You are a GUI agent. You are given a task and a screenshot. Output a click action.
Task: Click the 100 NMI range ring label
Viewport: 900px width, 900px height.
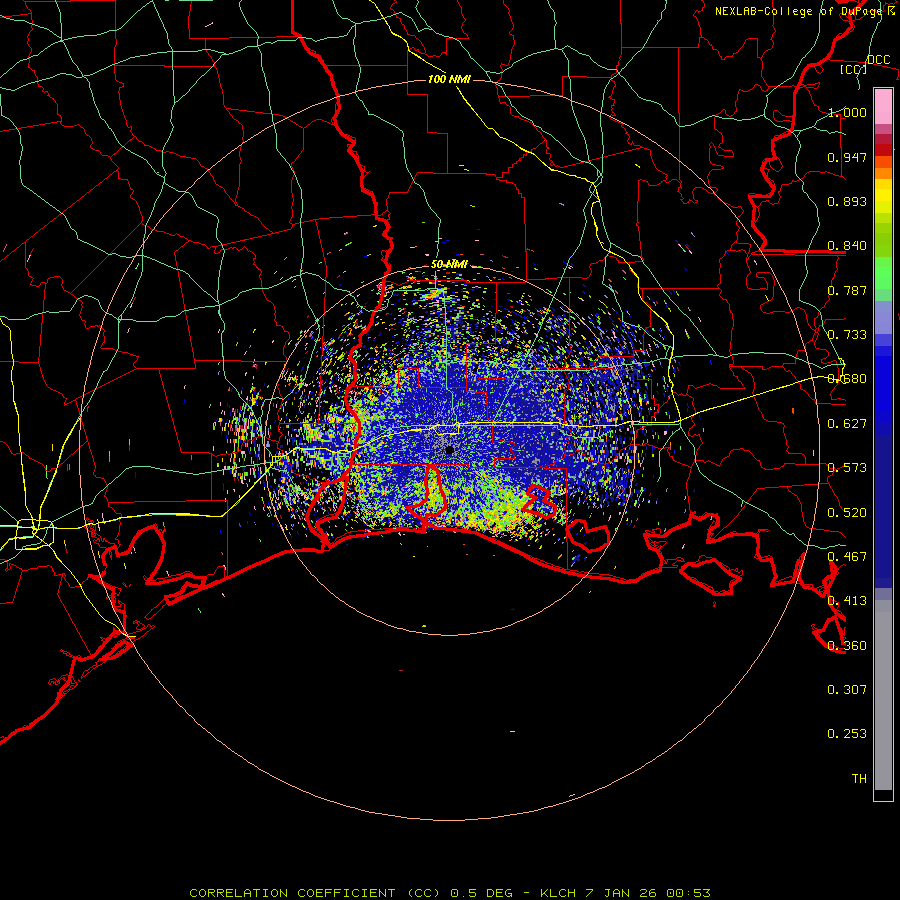point(449,79)
